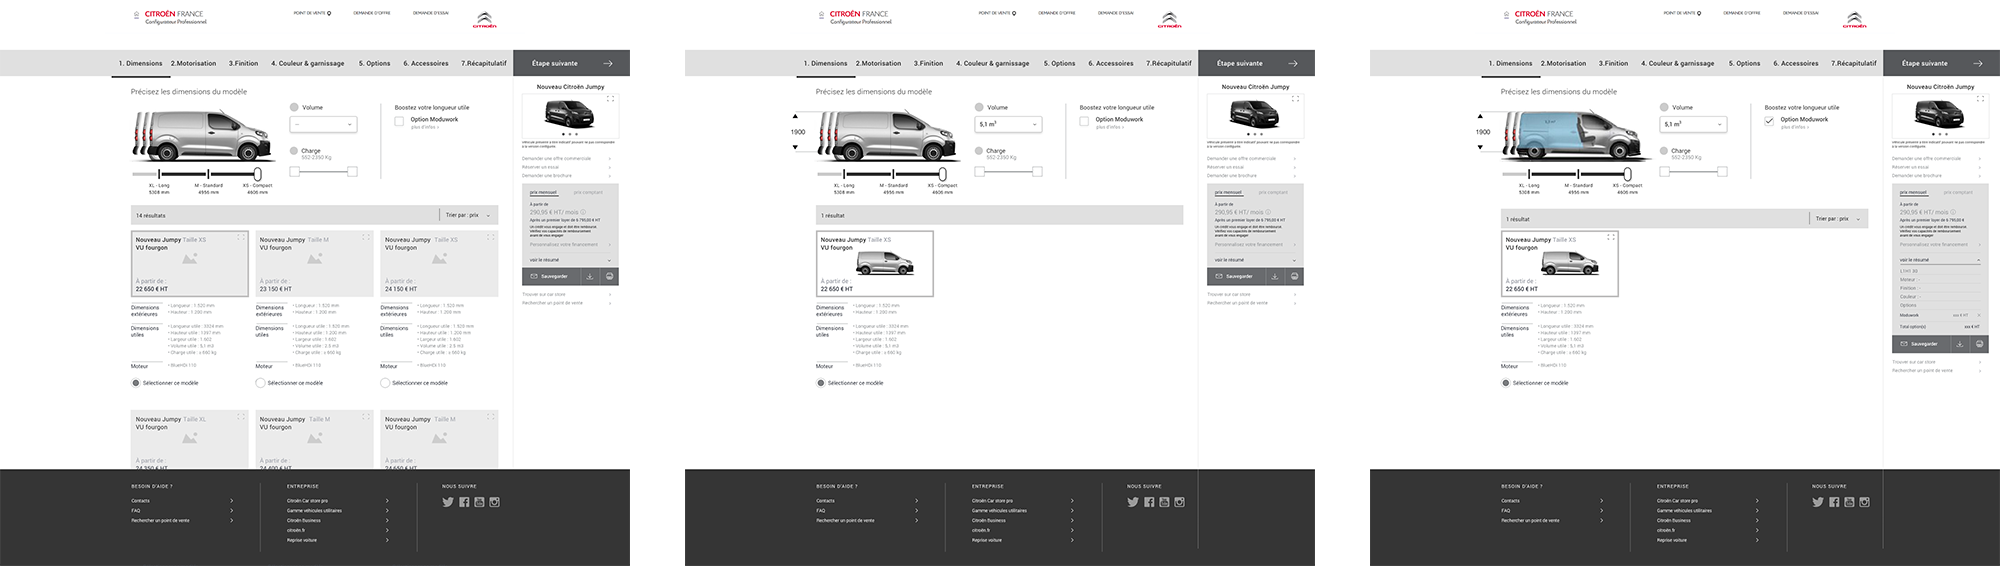
Task: Click Étape suivante button in left mockup
Action: tap(572, 63)
